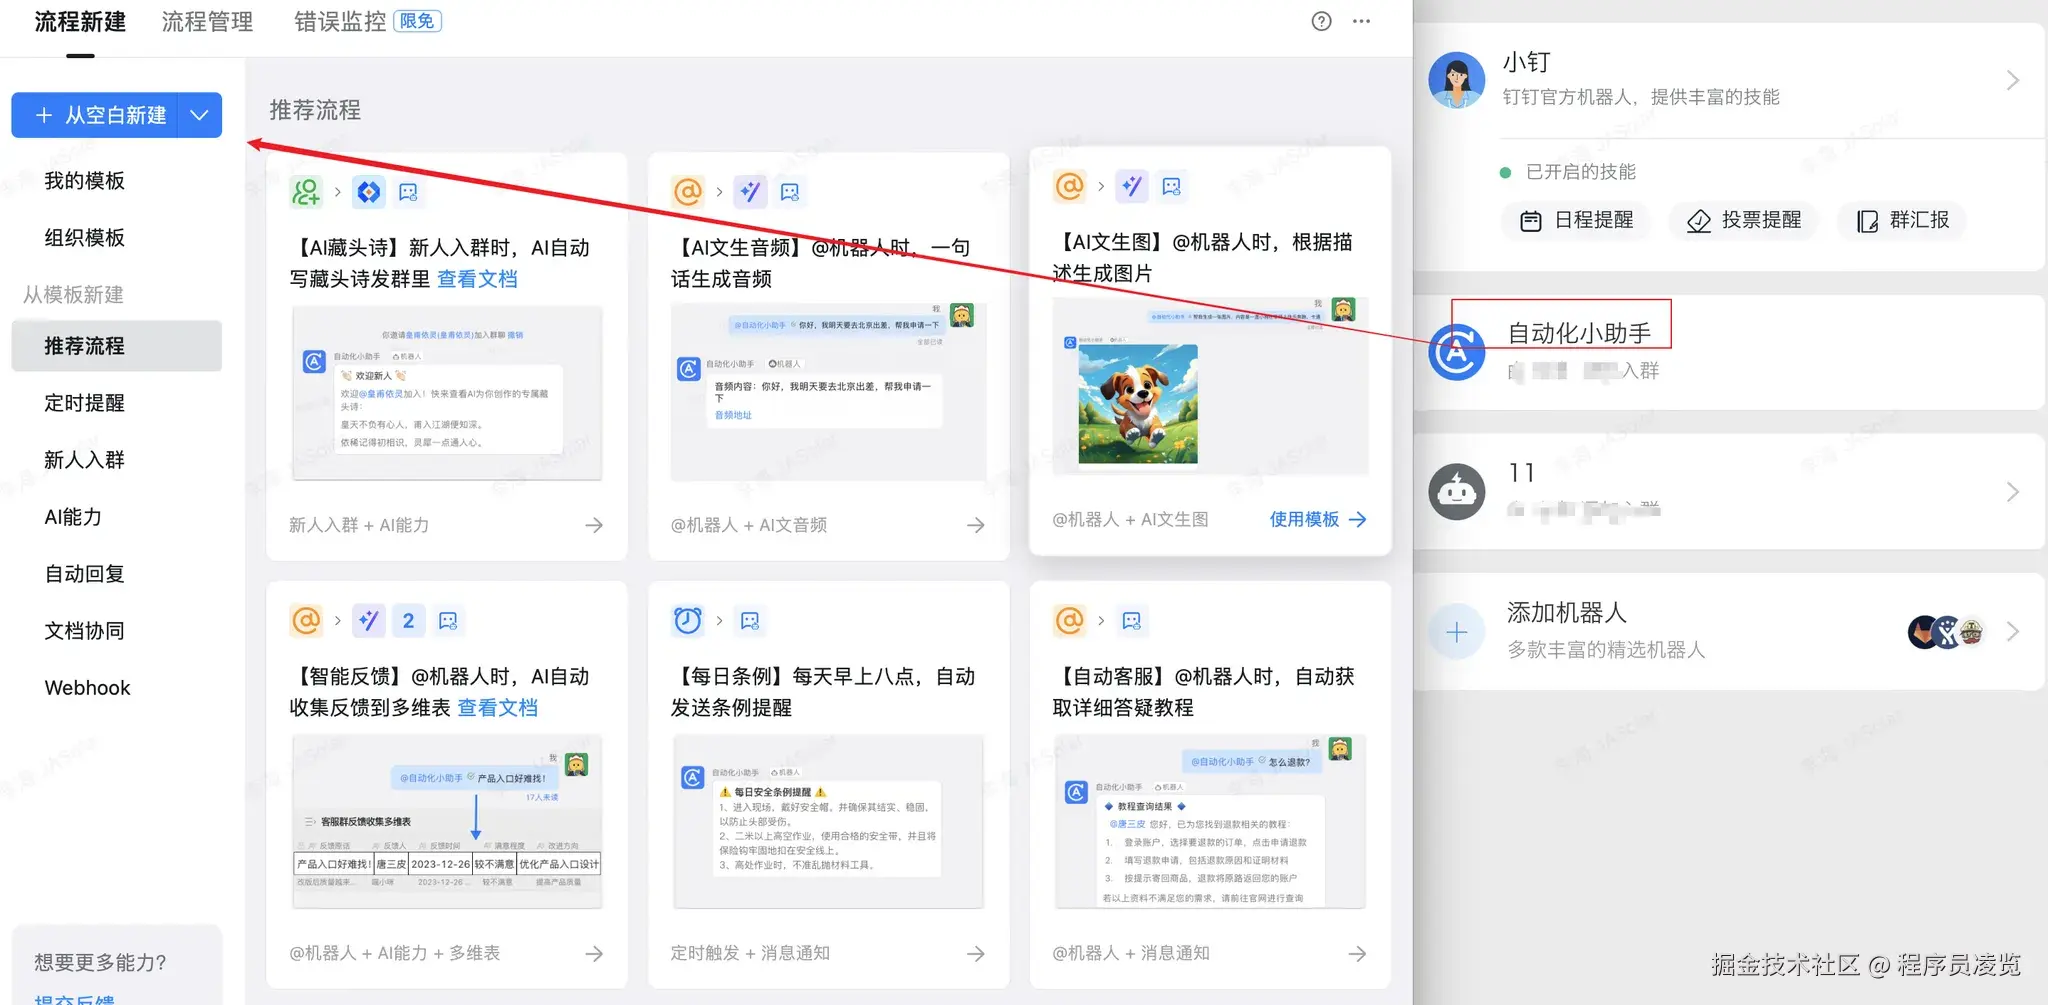Click the @ trigger icon on AI文生音频 card
This screenshot has width=2048, height=1005.
click(688, 191)
